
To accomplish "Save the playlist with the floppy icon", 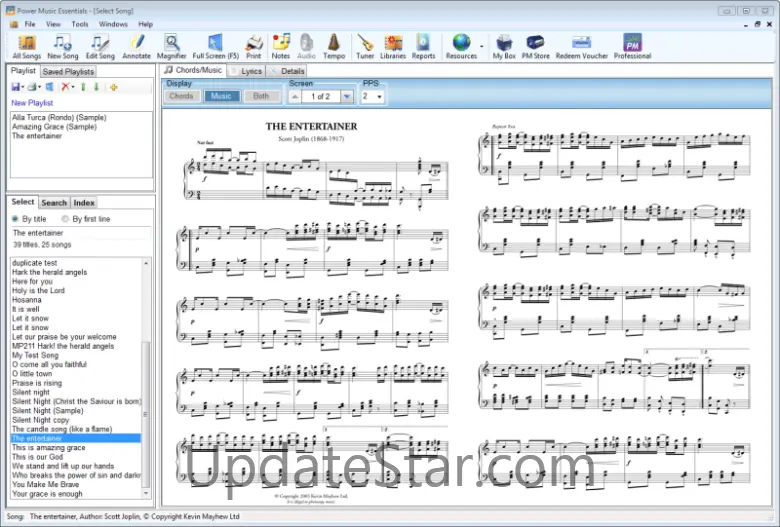I will click(15, 87).
